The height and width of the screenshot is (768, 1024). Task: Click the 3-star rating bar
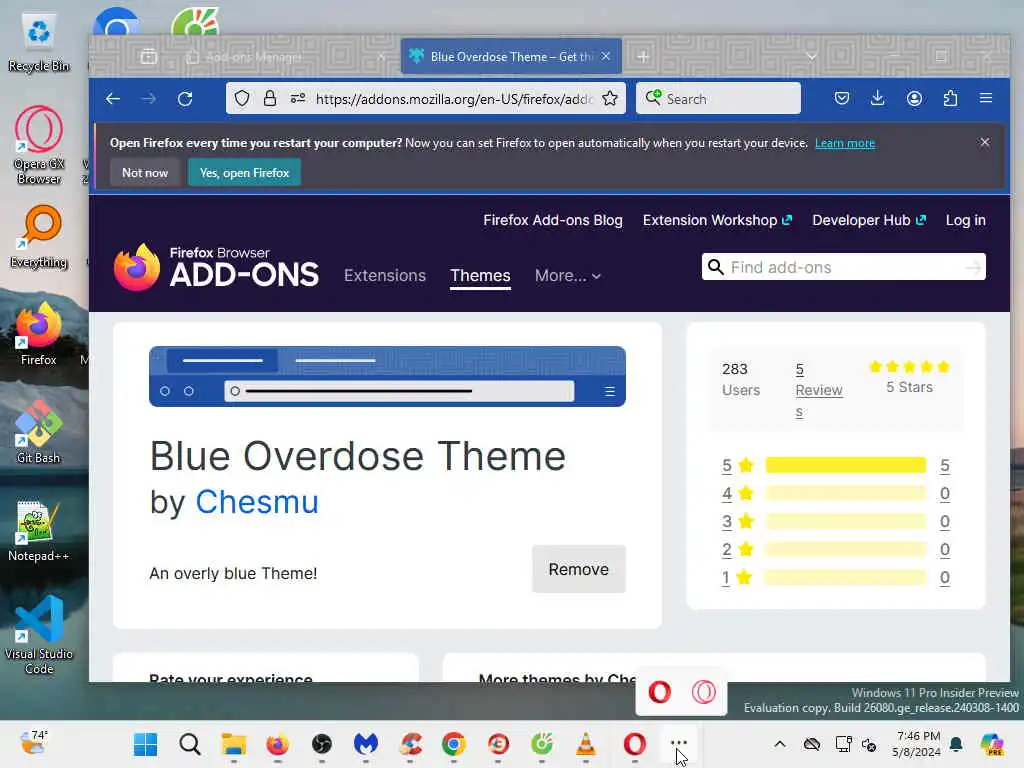click(846, 521)
